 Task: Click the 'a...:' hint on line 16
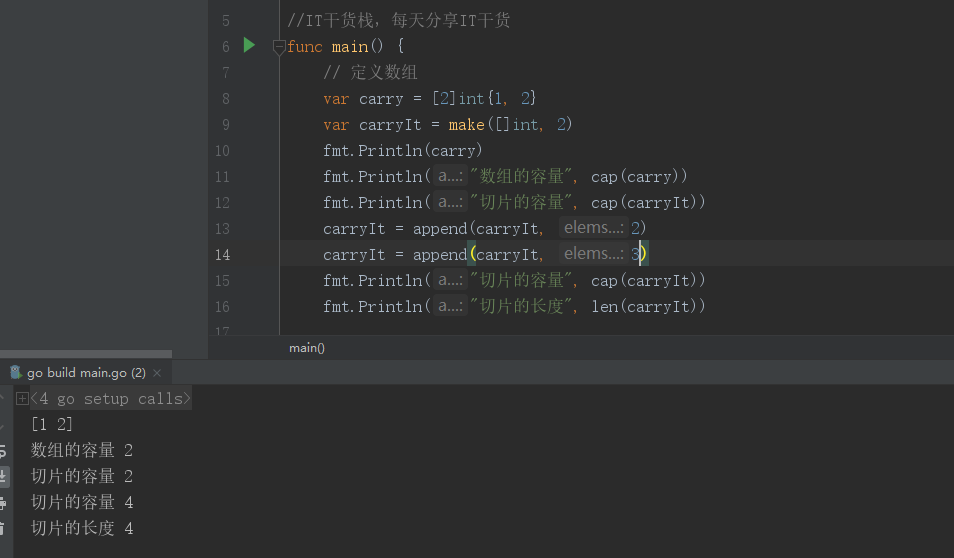click(450, 305)
